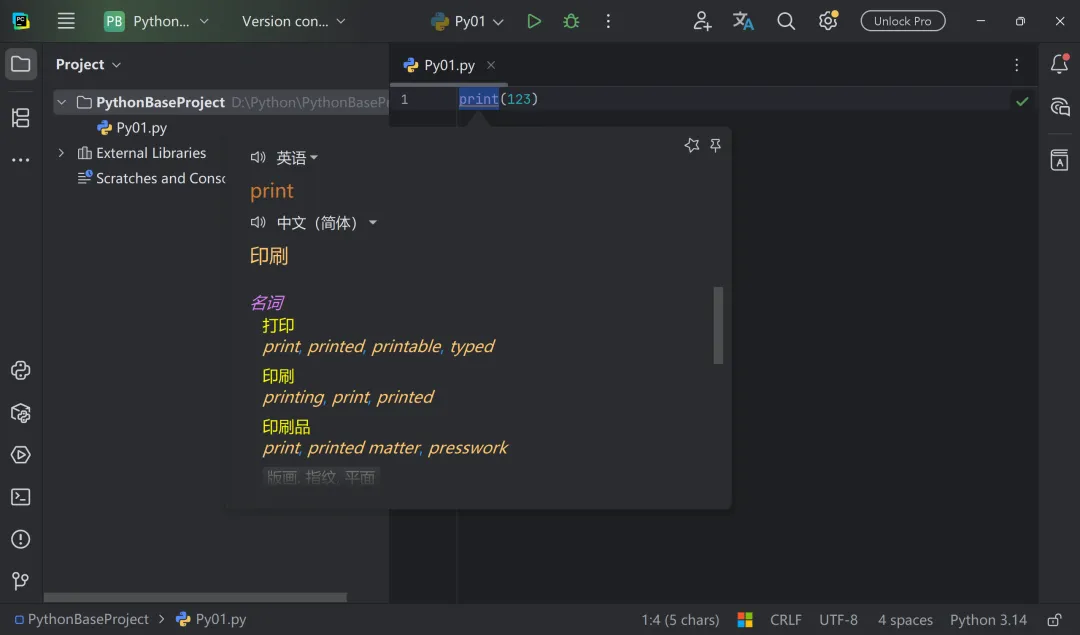This screenshot has height=635, width=1080.
Task: Expand External Libraries node
Action: (x=61, y=153)
